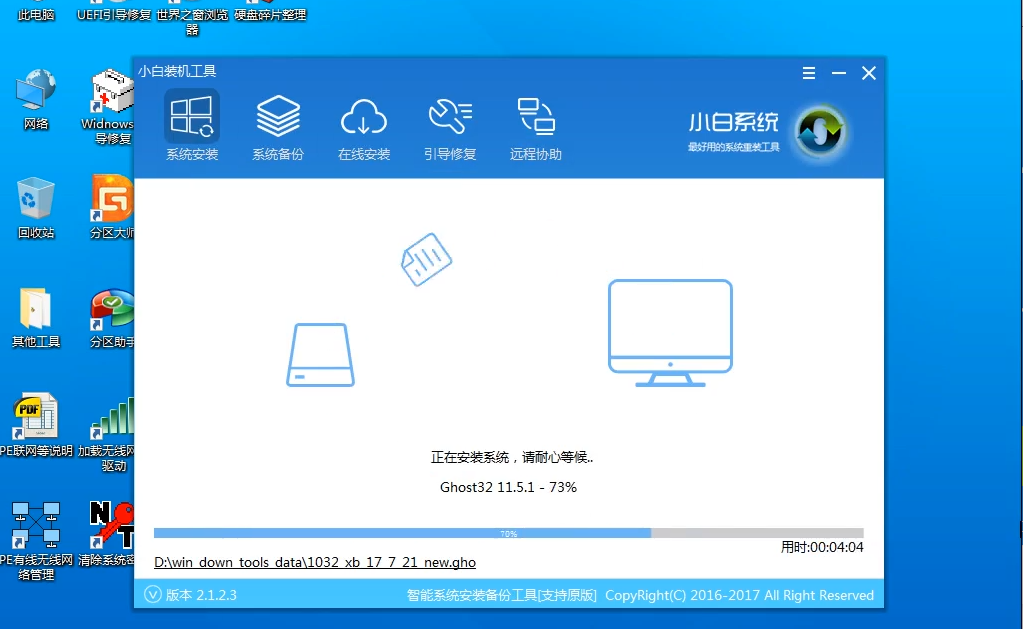The height and width of the screenshot is (629, 1023).
Task: Open the 引导修复 tools tab
Action: tap(450, 125)
